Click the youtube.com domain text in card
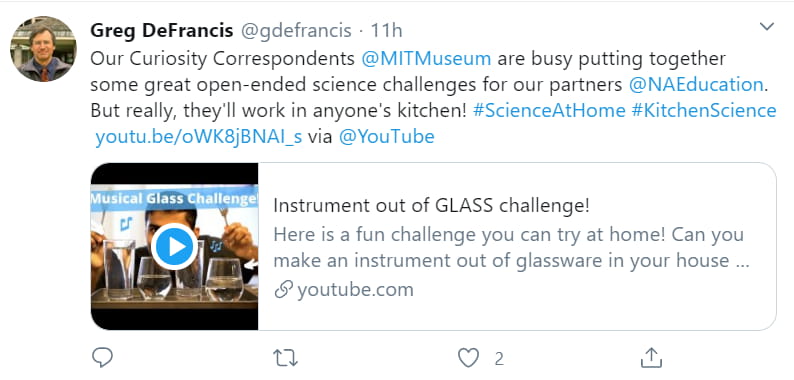The width and height of the screenshot is (794, 380). click(x=355, y=290)
